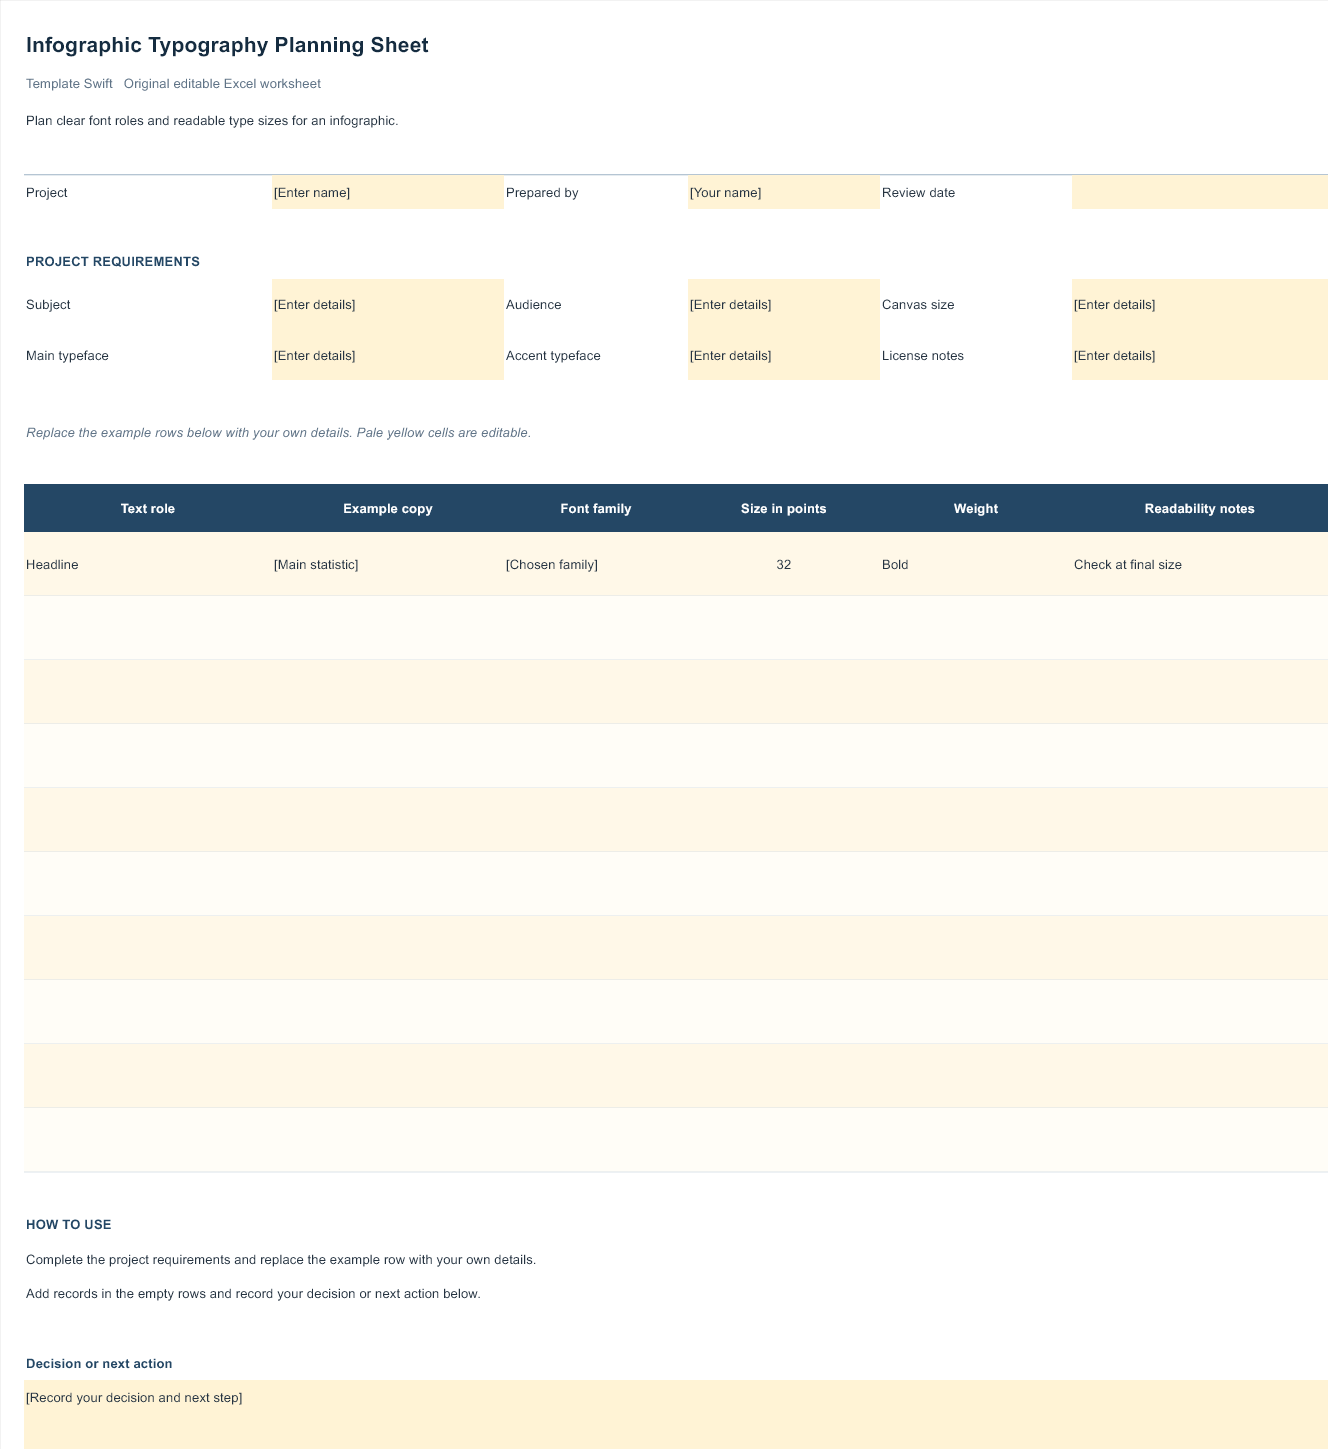Screen dimensions: 1328x1449
Task: Click the 'Headline' text role cell
Action: (x=148, y=564)
